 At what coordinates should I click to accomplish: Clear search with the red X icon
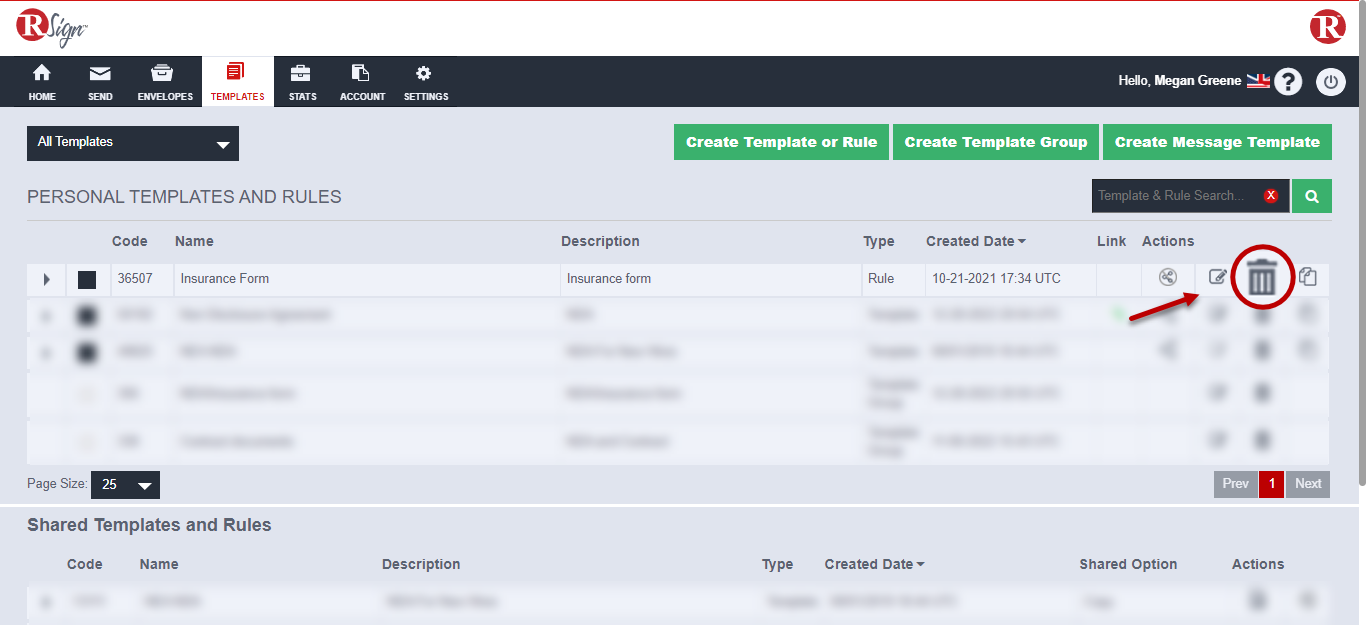pyautogui.click(x=1271, y=196)
